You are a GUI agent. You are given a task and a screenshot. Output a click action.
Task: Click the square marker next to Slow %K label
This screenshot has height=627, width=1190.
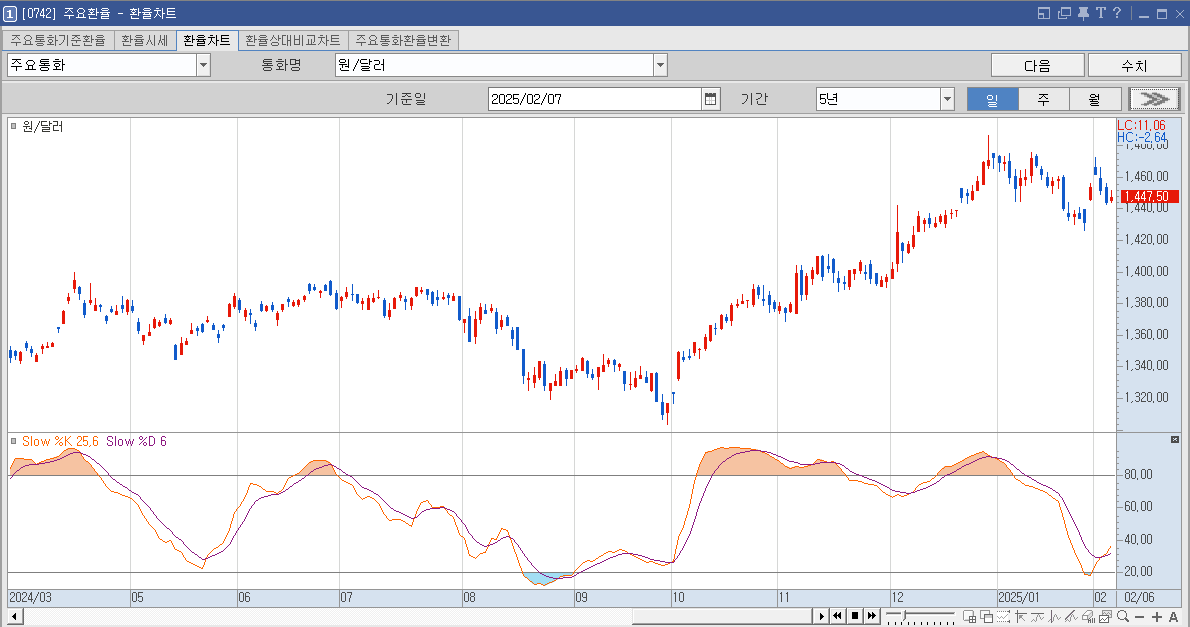tap(14, 441)
